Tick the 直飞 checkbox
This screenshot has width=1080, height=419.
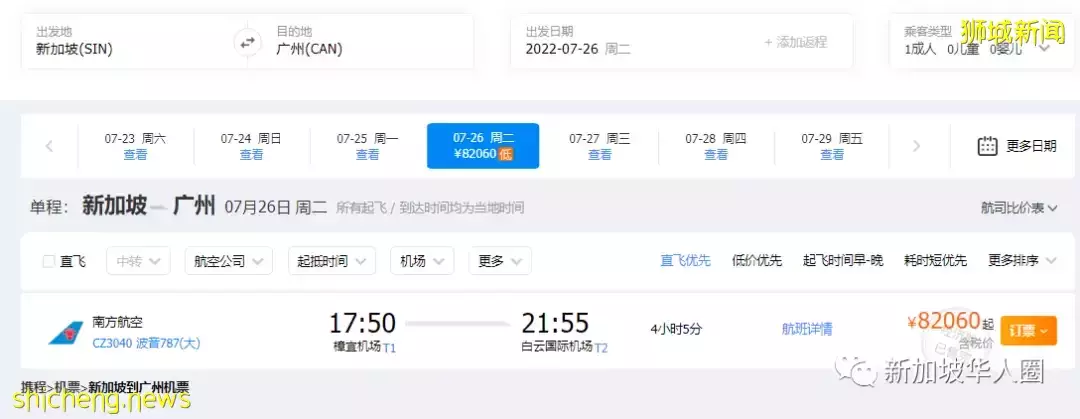pos(49,261)
